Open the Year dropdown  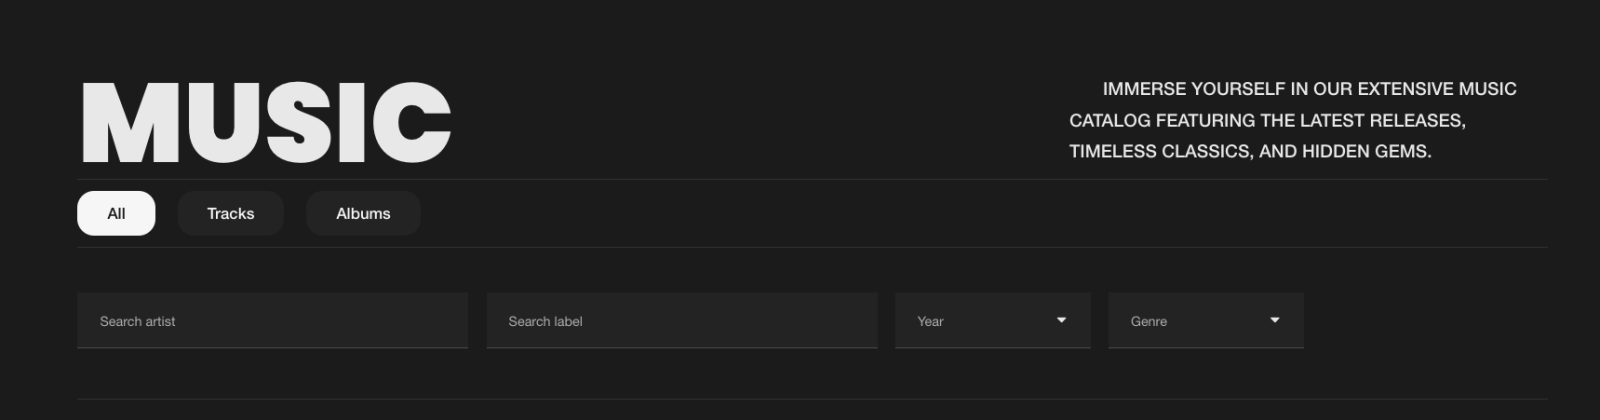pos(993,321)
